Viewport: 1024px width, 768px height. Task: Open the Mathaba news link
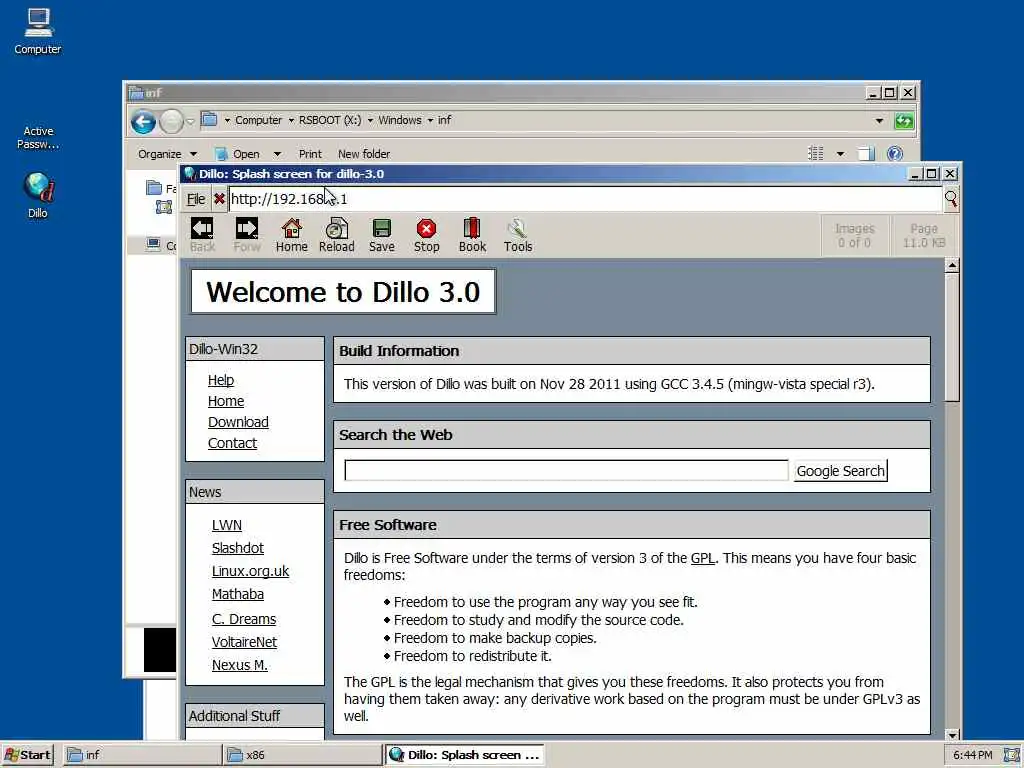coord(238,594)
